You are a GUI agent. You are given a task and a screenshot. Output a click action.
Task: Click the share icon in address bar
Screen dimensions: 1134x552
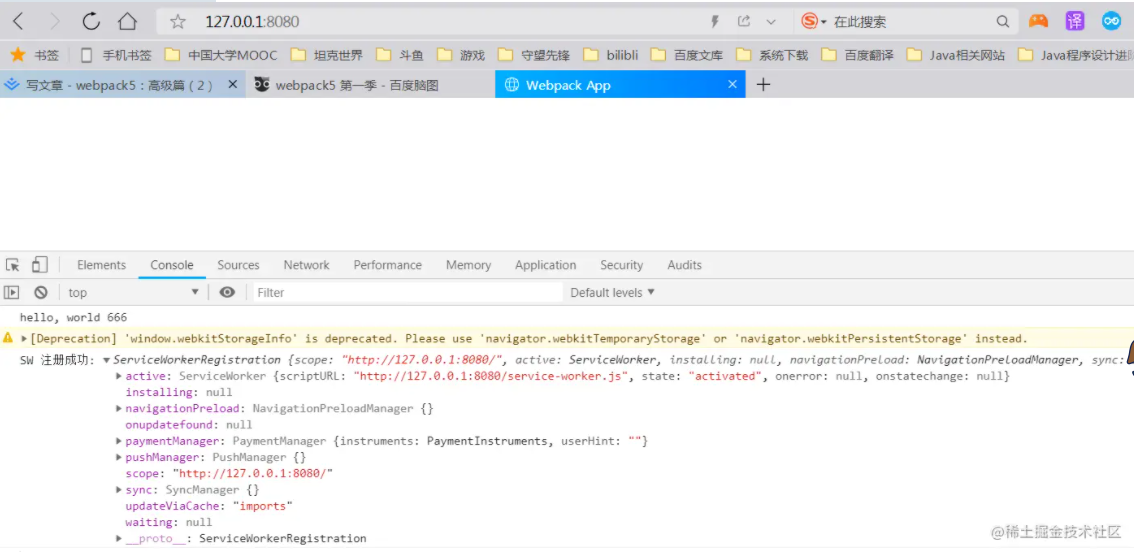coord(743,22)
